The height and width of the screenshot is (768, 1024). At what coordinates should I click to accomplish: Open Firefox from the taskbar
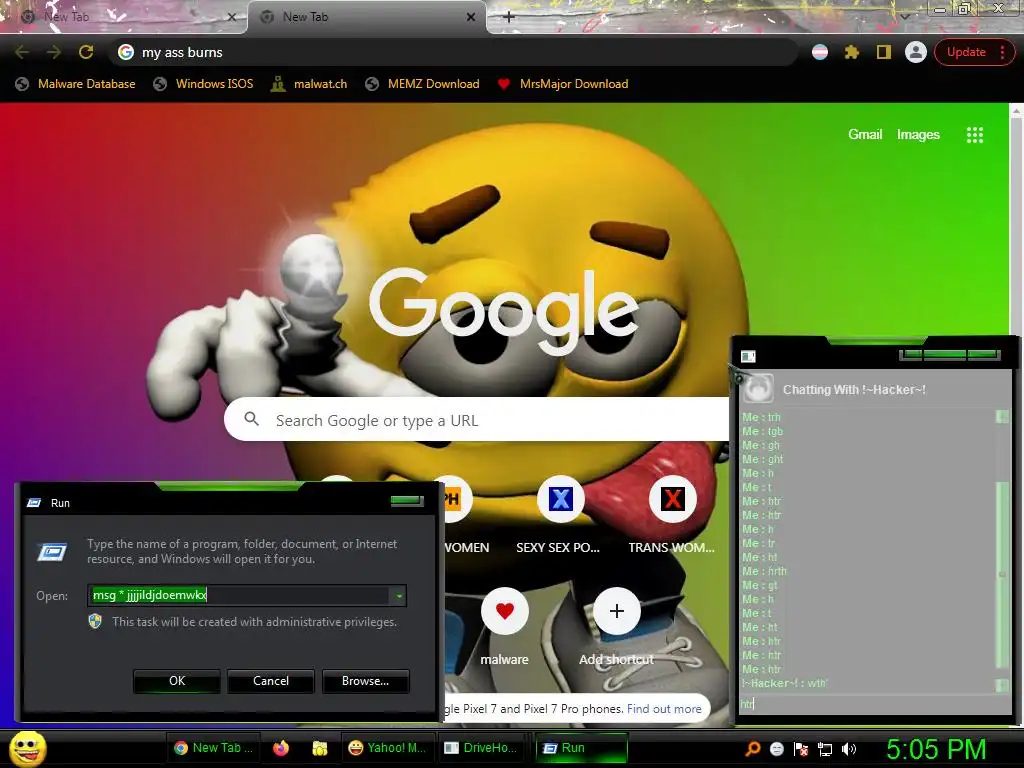281,748
